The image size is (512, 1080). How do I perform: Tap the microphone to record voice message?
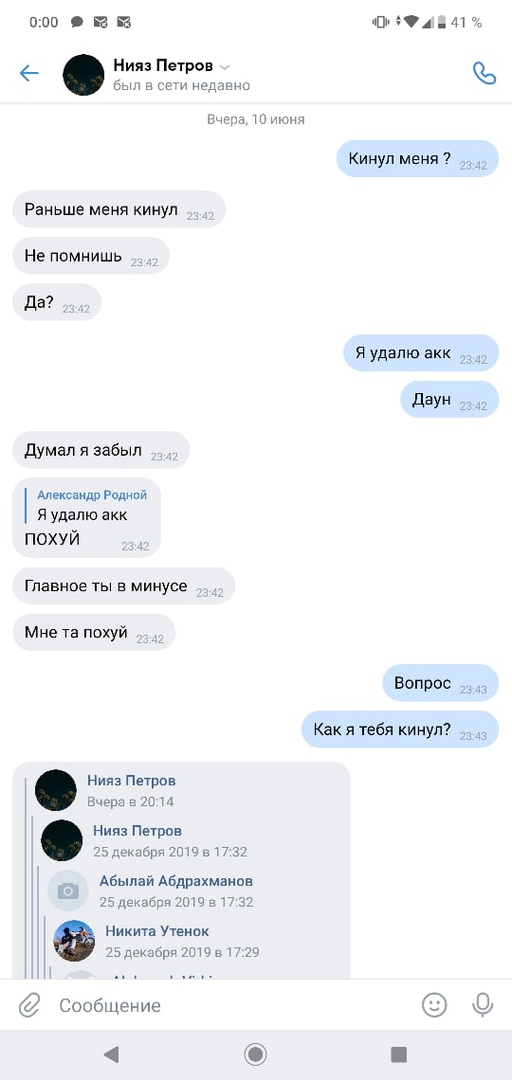click(482, 1005)
